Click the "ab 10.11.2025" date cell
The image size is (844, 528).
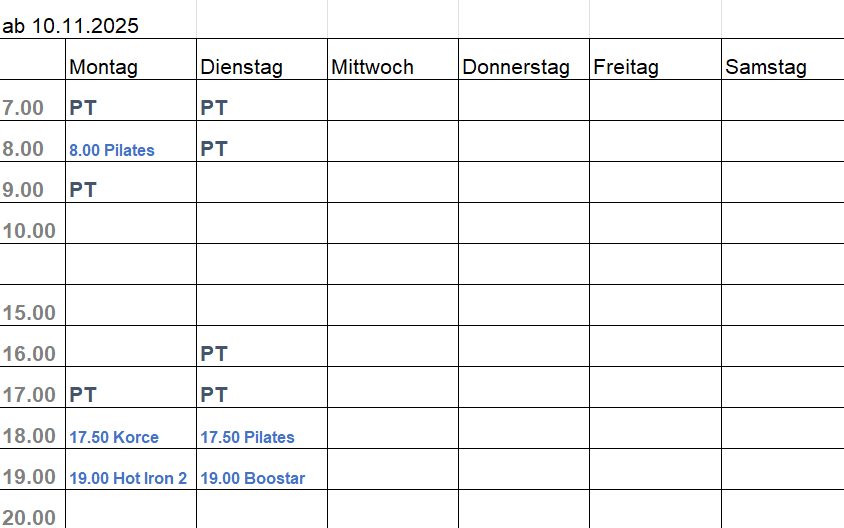click(71, 26)
